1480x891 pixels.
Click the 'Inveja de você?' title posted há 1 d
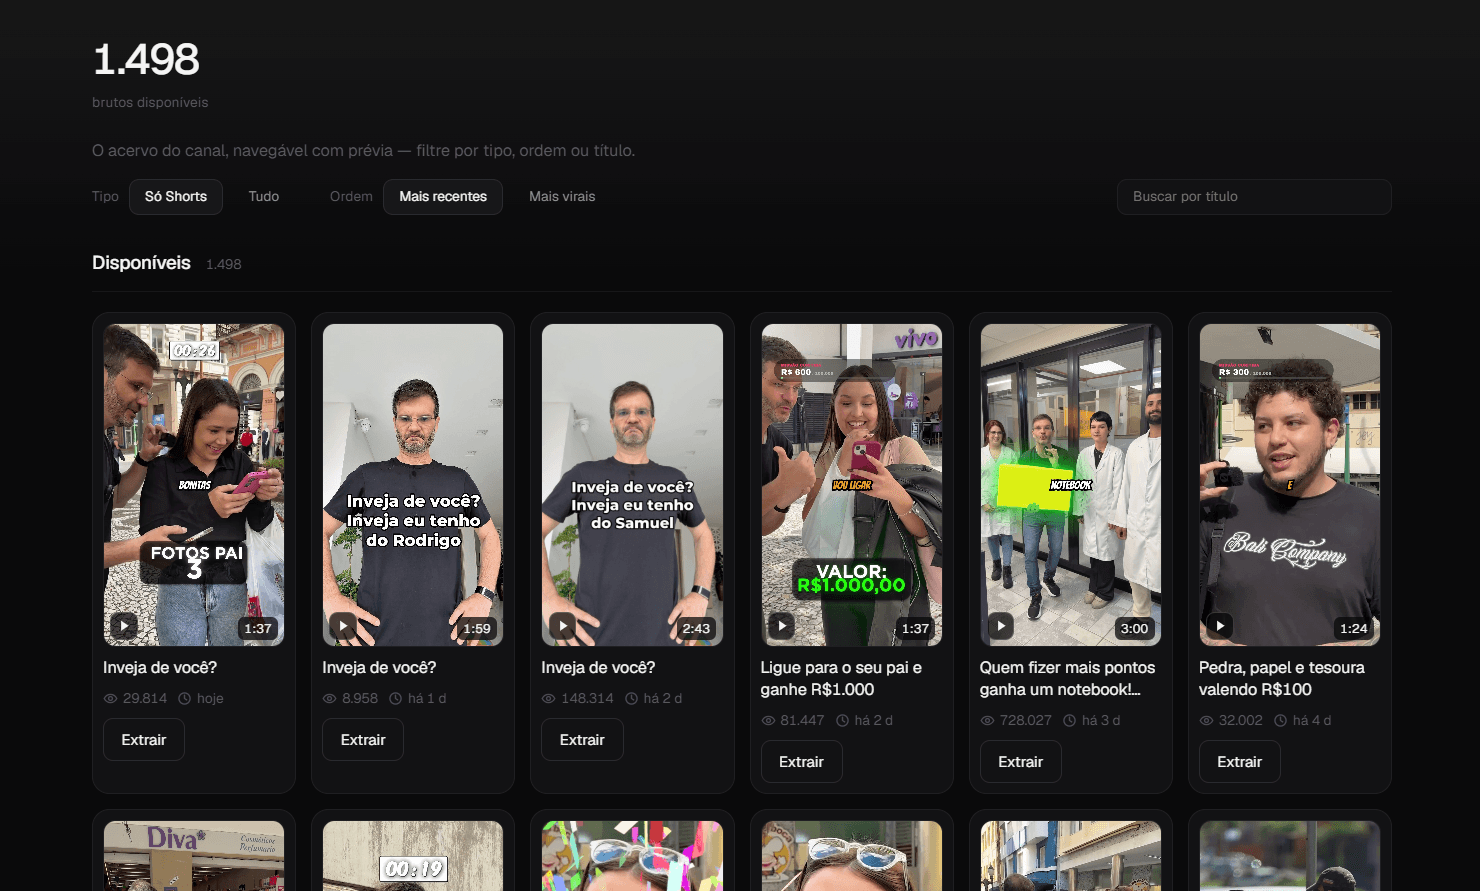point(379,668)
